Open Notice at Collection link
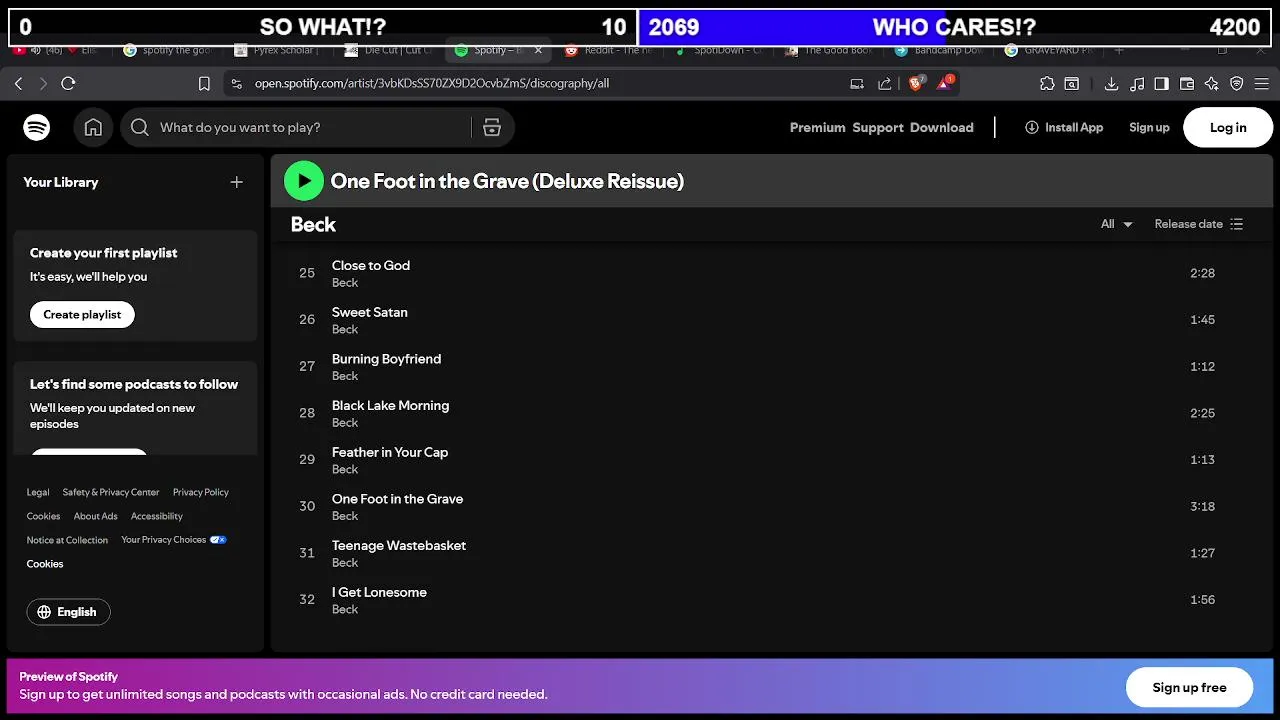This screenshot has width=1280, height=720. [x=67, y=540]
